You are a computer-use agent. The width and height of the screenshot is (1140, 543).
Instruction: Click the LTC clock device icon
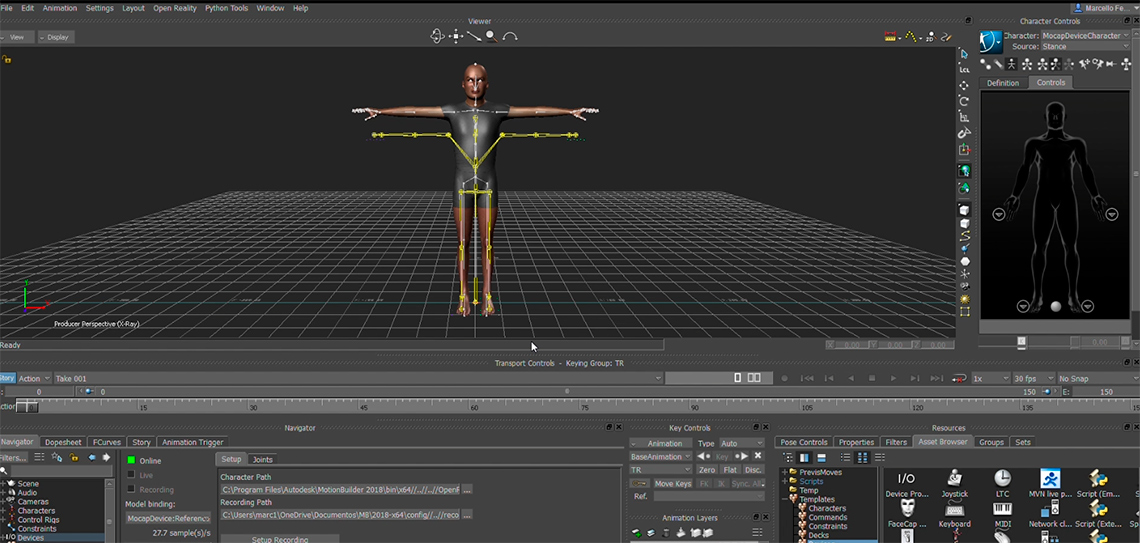[x=1002, y=478]
